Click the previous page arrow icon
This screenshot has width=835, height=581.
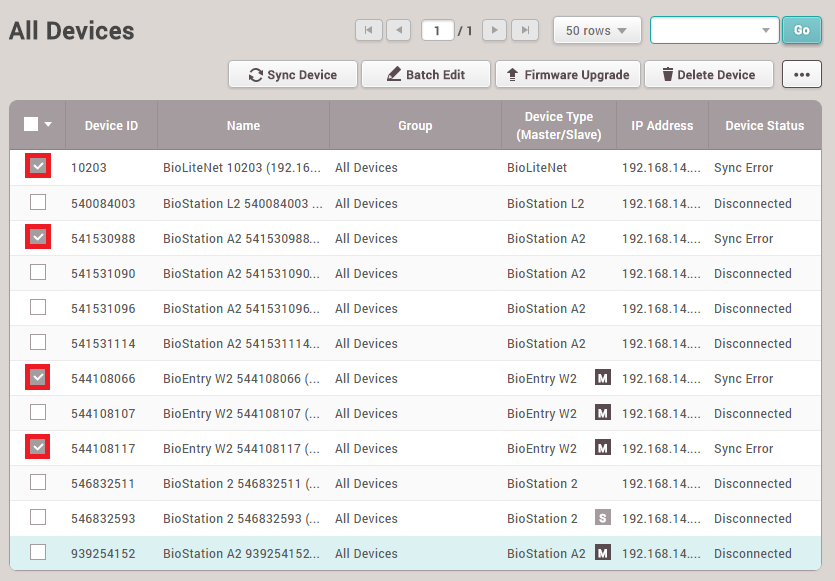(399, 30)
